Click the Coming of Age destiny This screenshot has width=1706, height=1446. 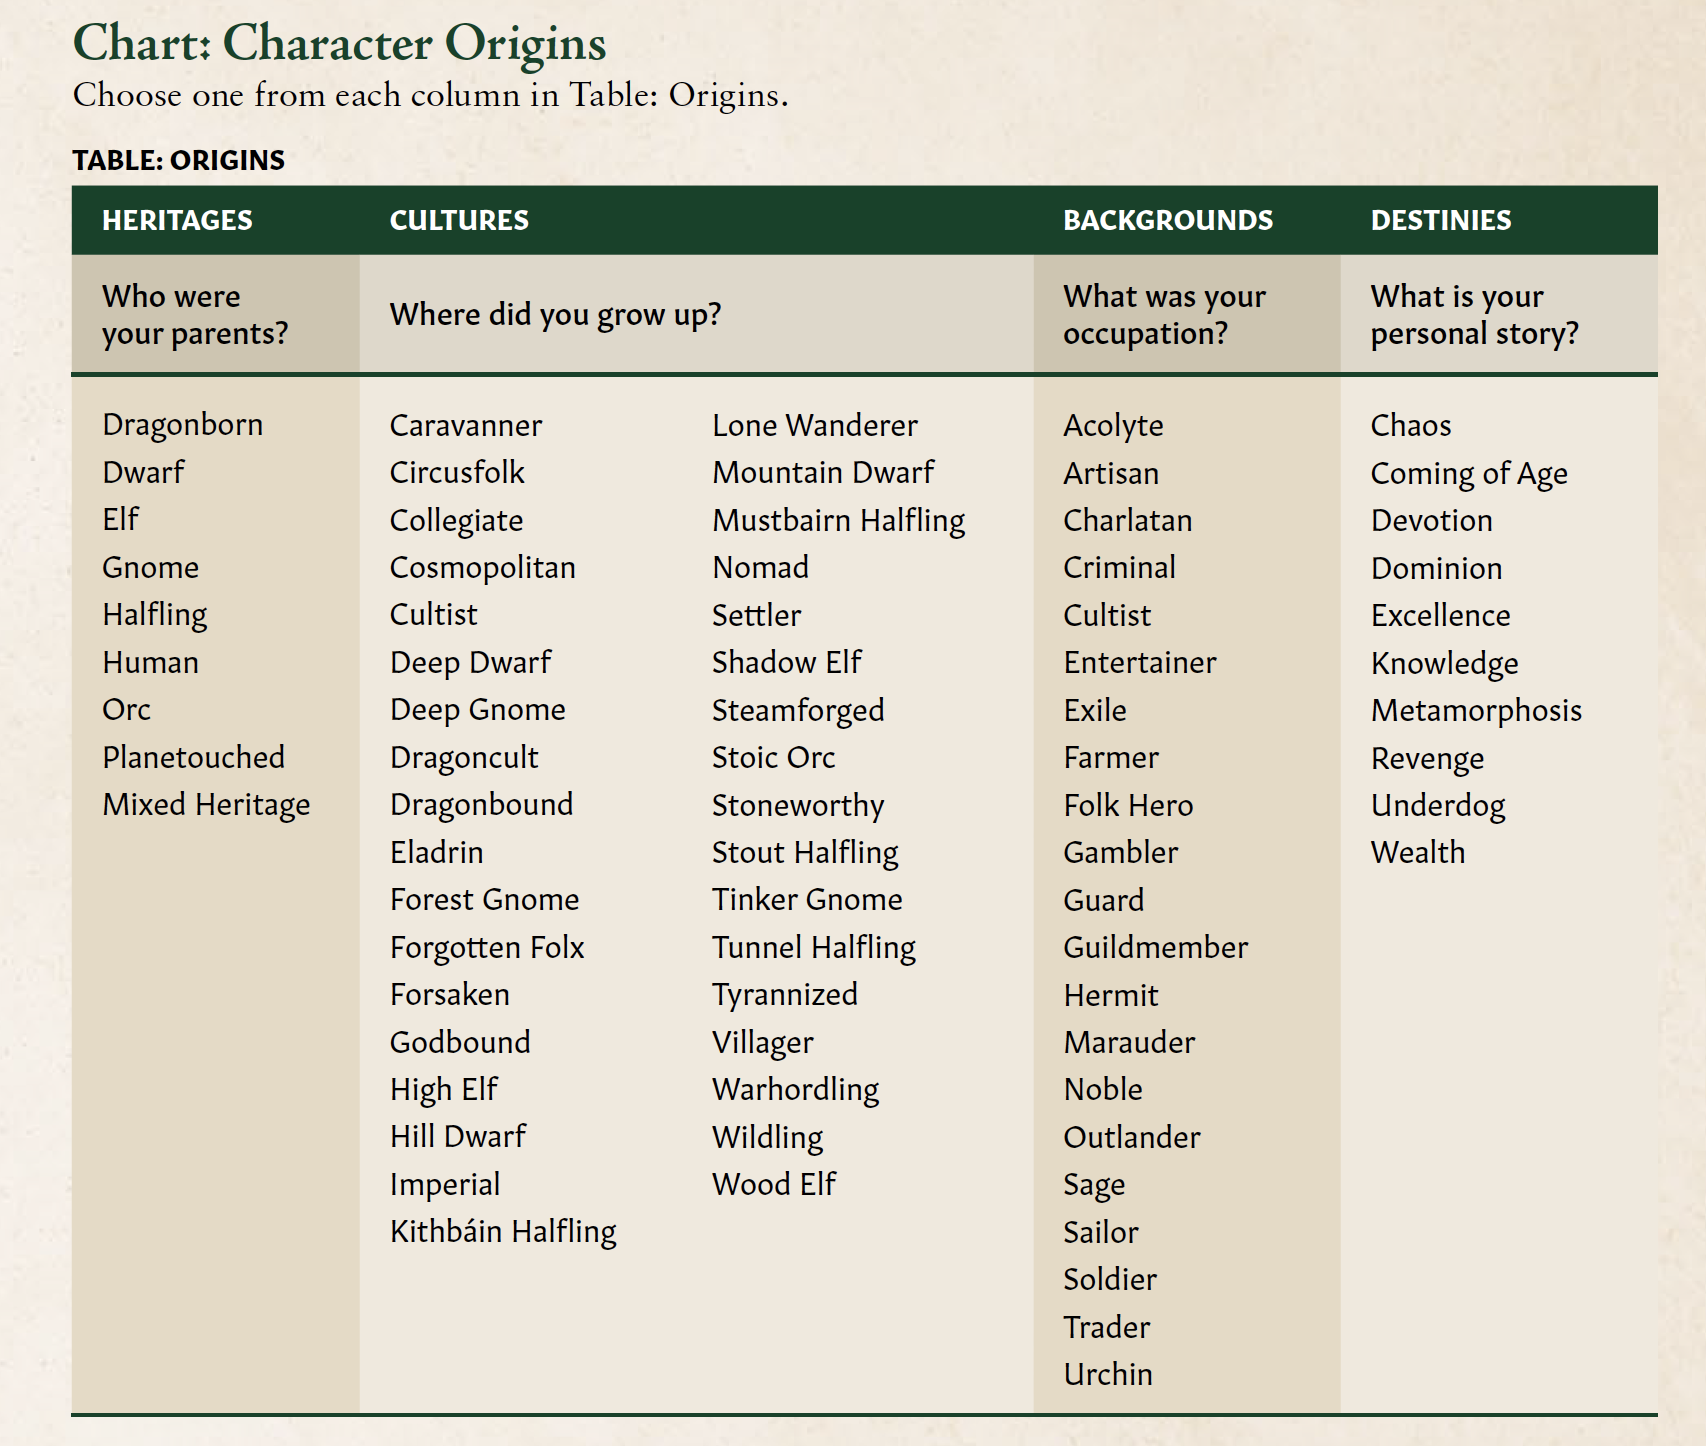1469,473
